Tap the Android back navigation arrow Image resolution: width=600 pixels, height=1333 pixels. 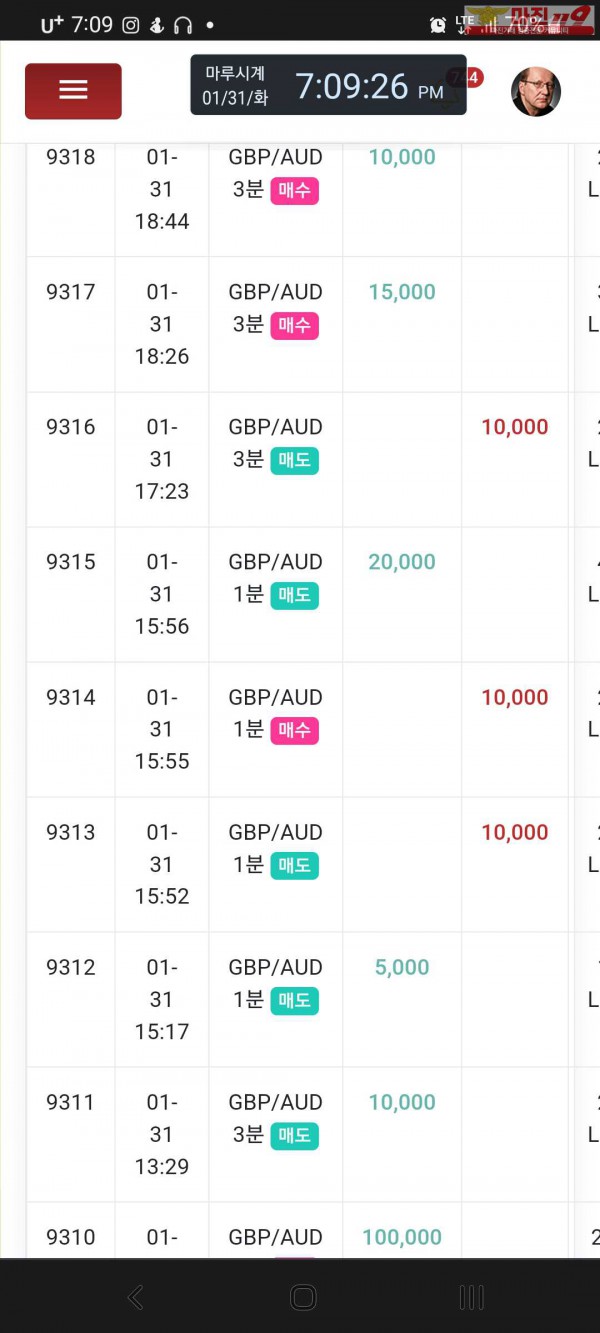coord(136,1297)
